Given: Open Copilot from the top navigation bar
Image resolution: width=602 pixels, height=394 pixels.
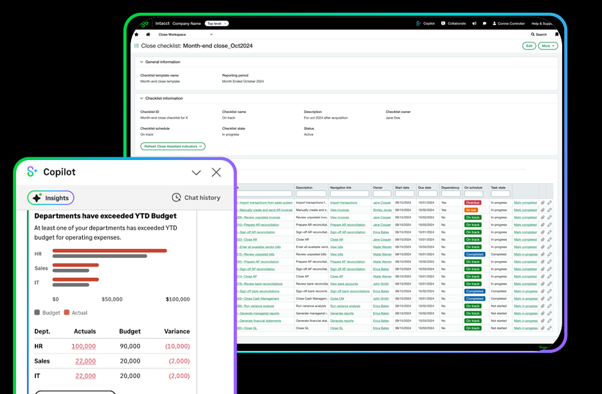Looking at the screenshot, I should [x=425, y=23].
